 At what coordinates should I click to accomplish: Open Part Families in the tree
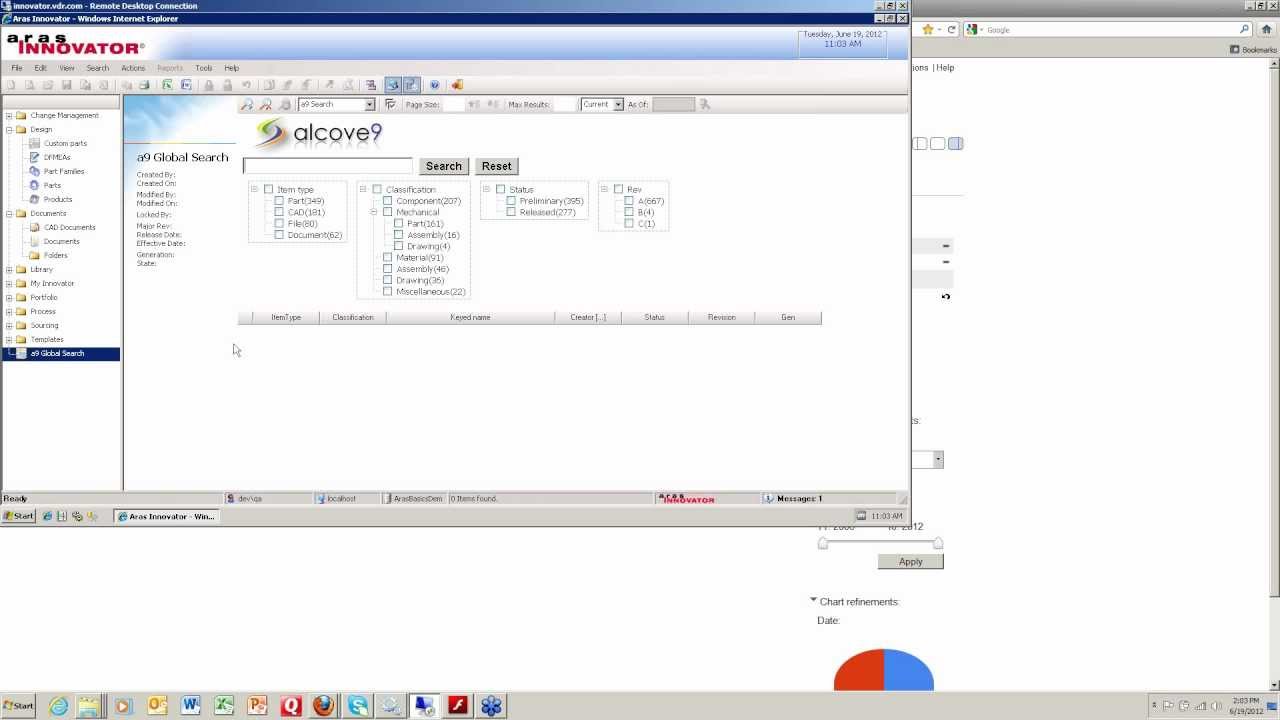64,171
